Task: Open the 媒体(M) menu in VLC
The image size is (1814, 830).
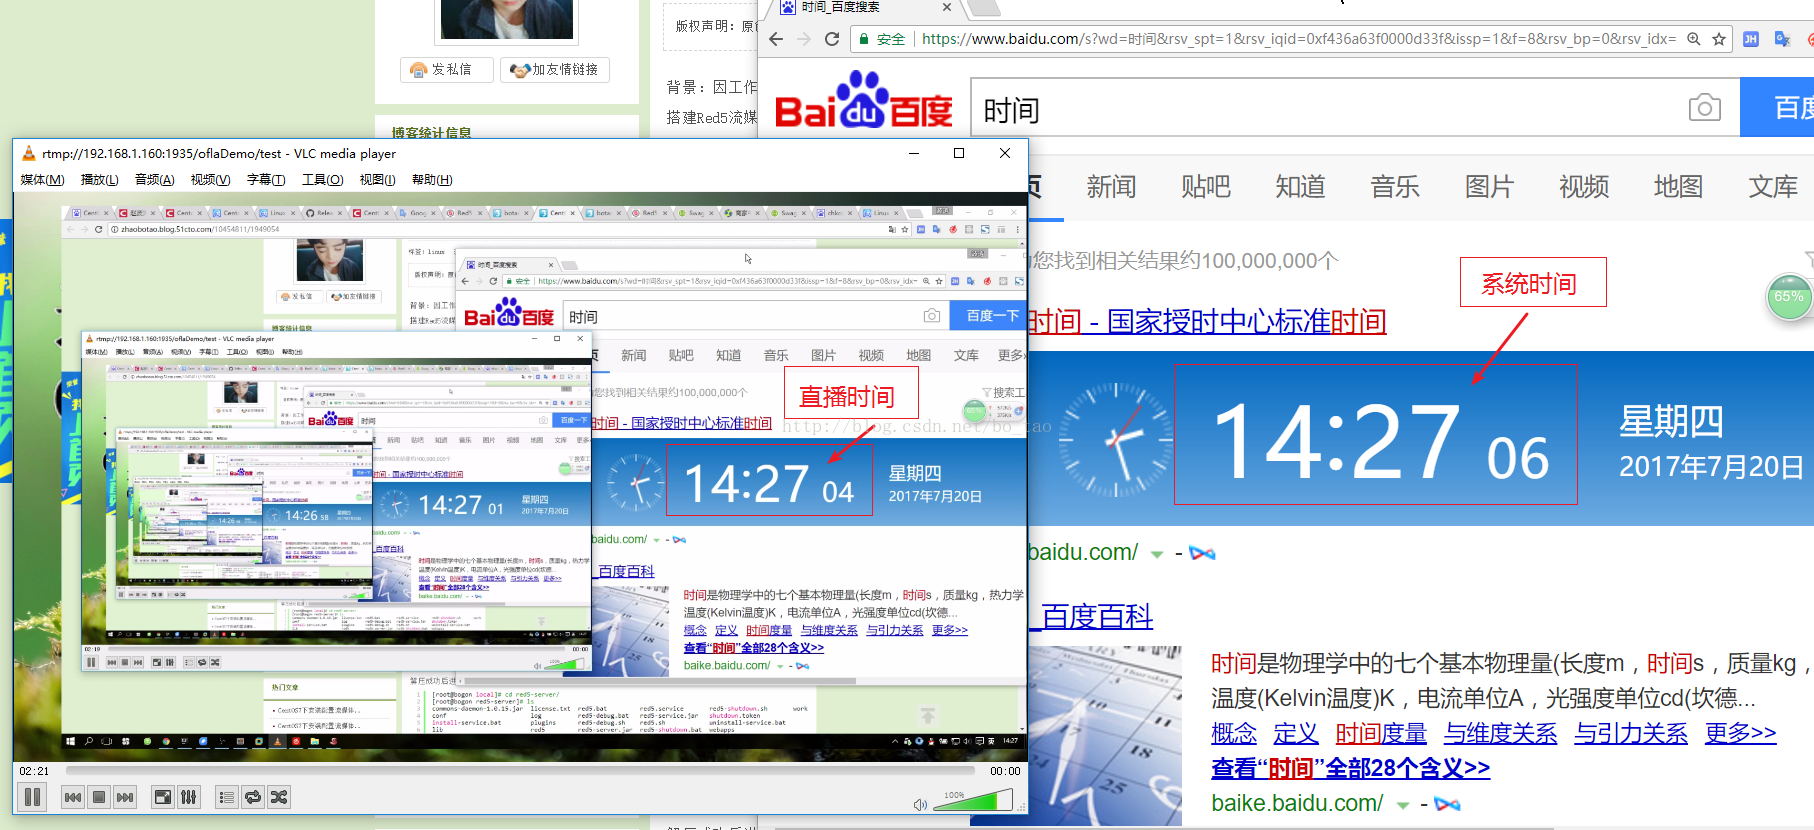Action: pos(42,180)
